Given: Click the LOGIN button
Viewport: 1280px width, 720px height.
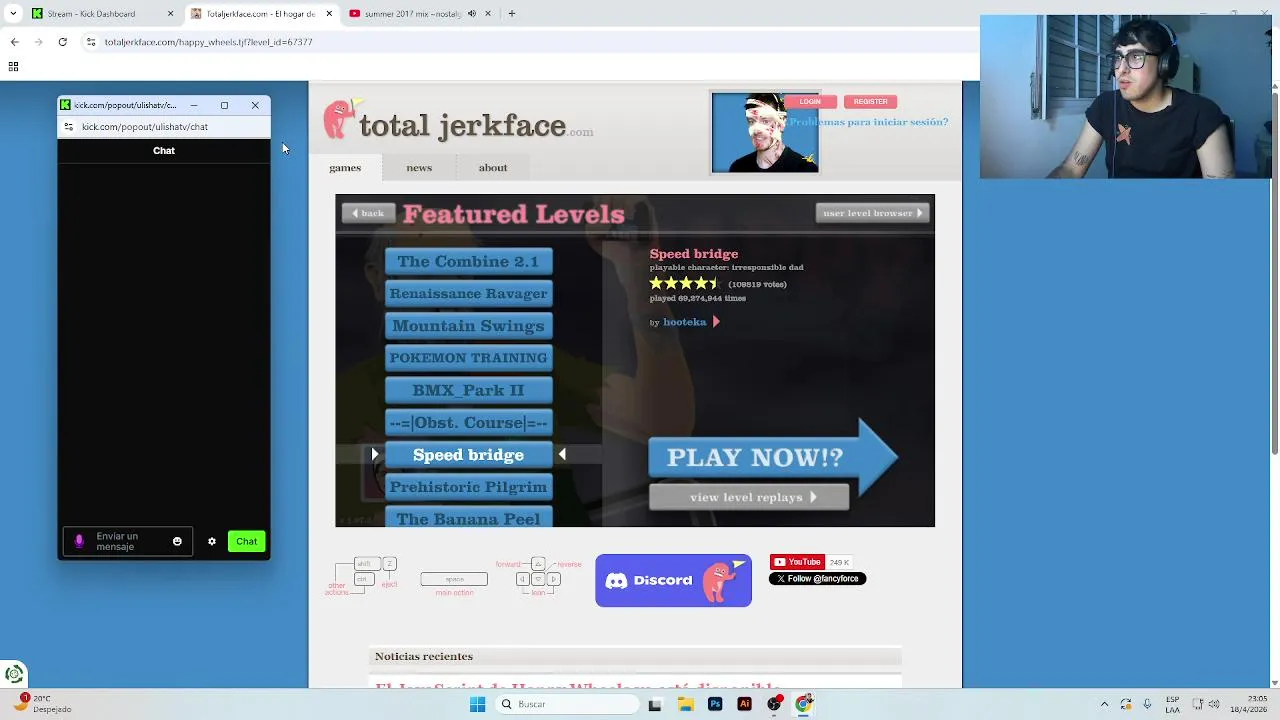Looking at the screenshot, I should [810, 101].
